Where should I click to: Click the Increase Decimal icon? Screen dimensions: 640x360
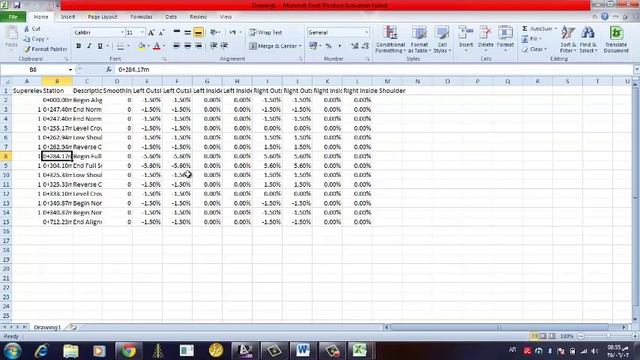pyautogui.click(x=355, y=46)
